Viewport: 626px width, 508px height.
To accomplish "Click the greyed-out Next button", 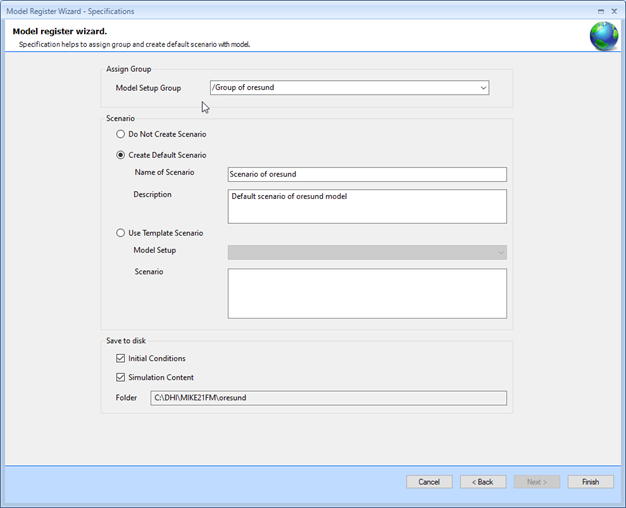I will [x=537, y=482].
